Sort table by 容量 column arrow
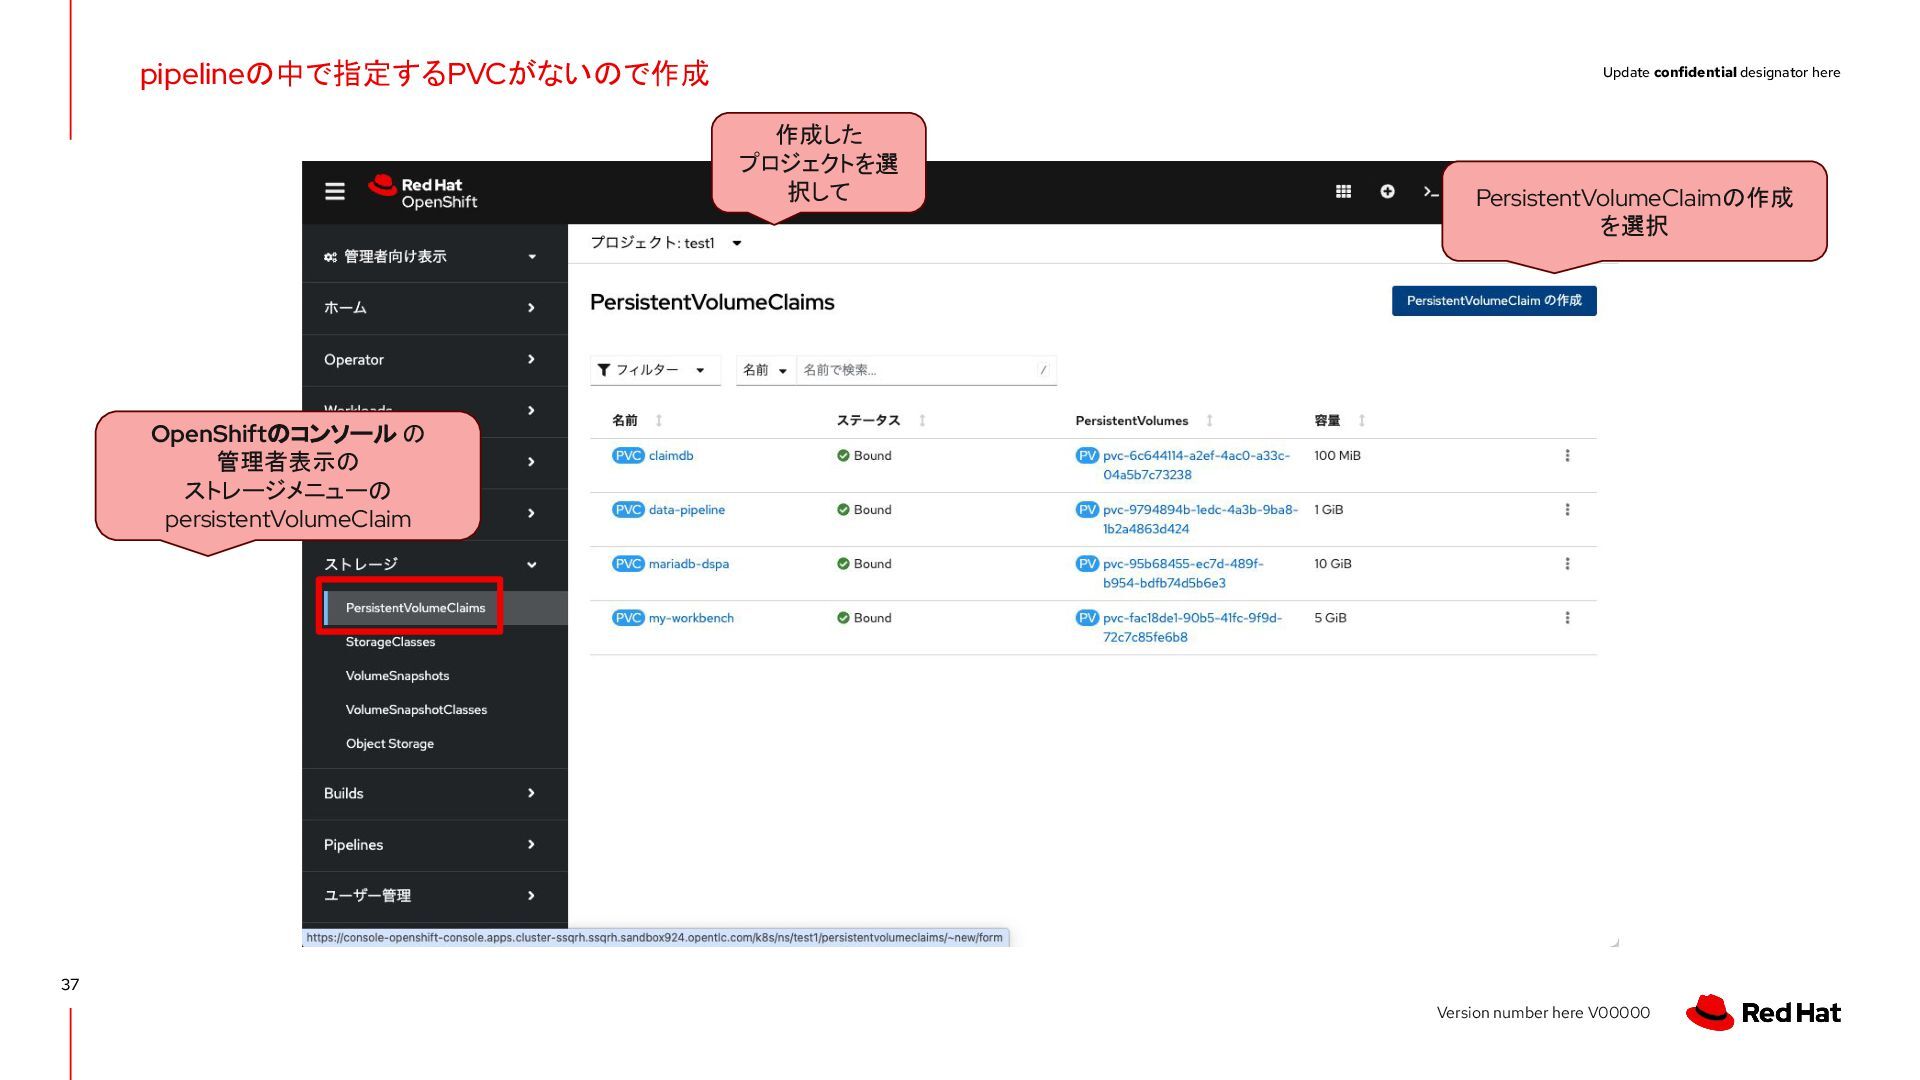1920x1080 pixels. [1361, 421]
